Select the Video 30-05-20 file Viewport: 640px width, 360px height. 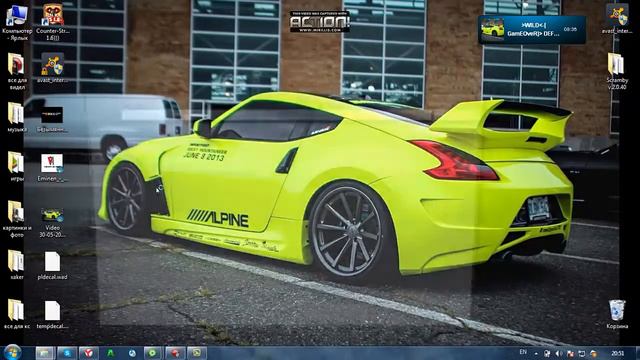52,222
